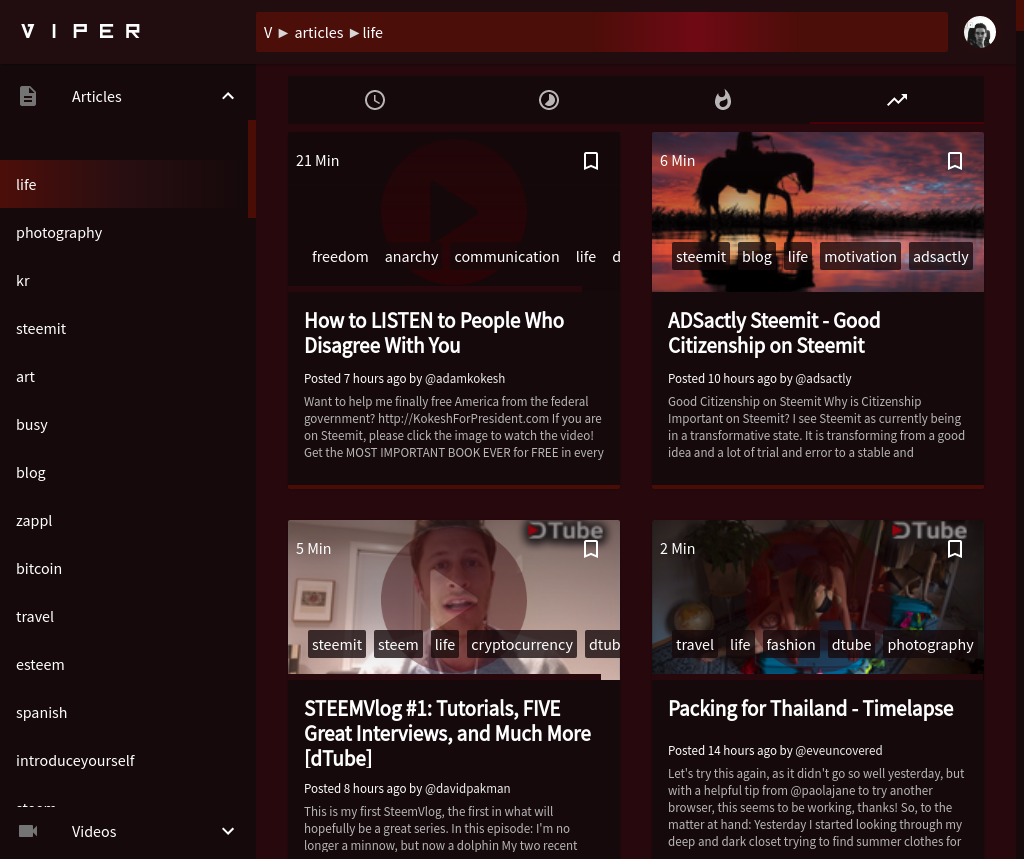
Task: Select the trending-up arrow tab
Action: 897,100
